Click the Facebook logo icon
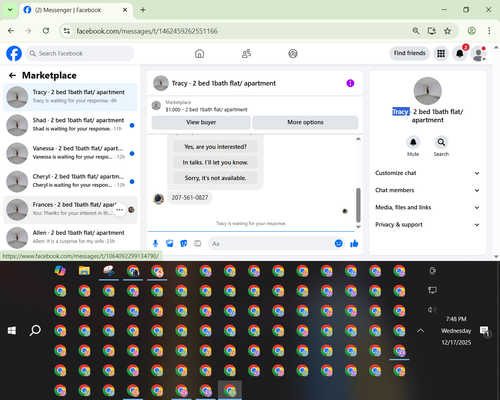 point(14,53)
